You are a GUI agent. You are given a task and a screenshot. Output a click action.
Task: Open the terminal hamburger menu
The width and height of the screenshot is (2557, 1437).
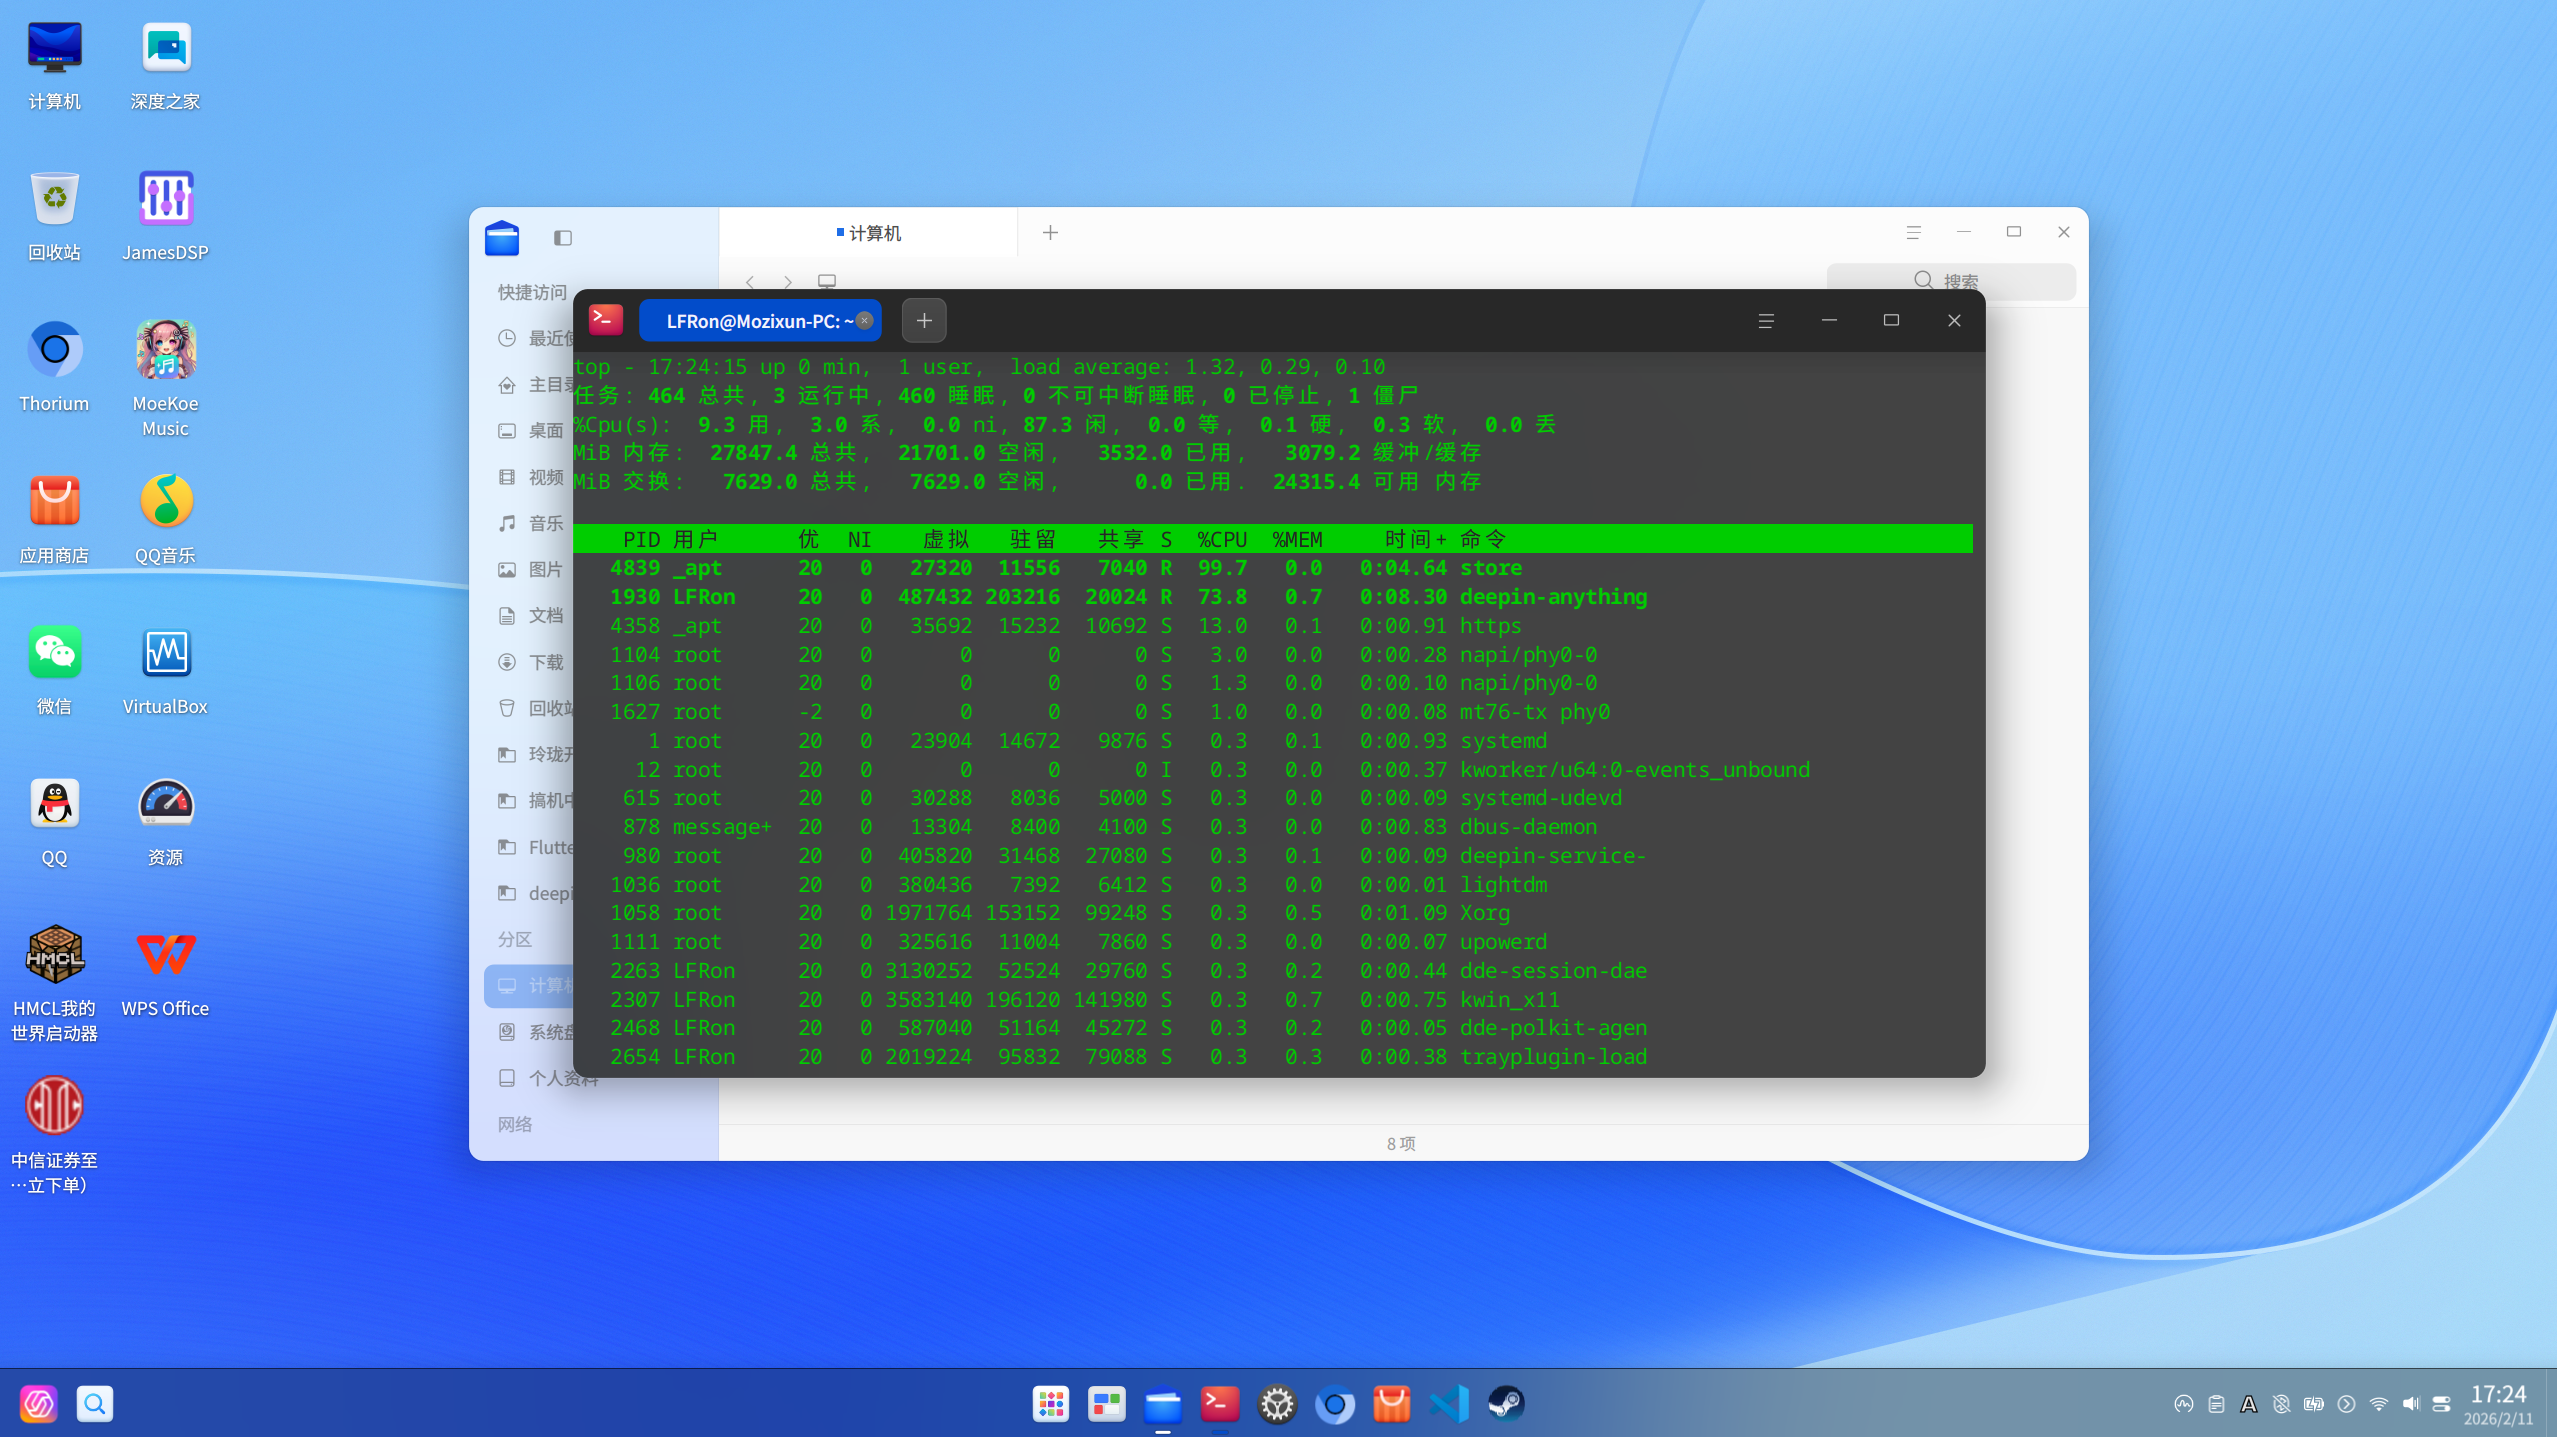(1765, 321)
